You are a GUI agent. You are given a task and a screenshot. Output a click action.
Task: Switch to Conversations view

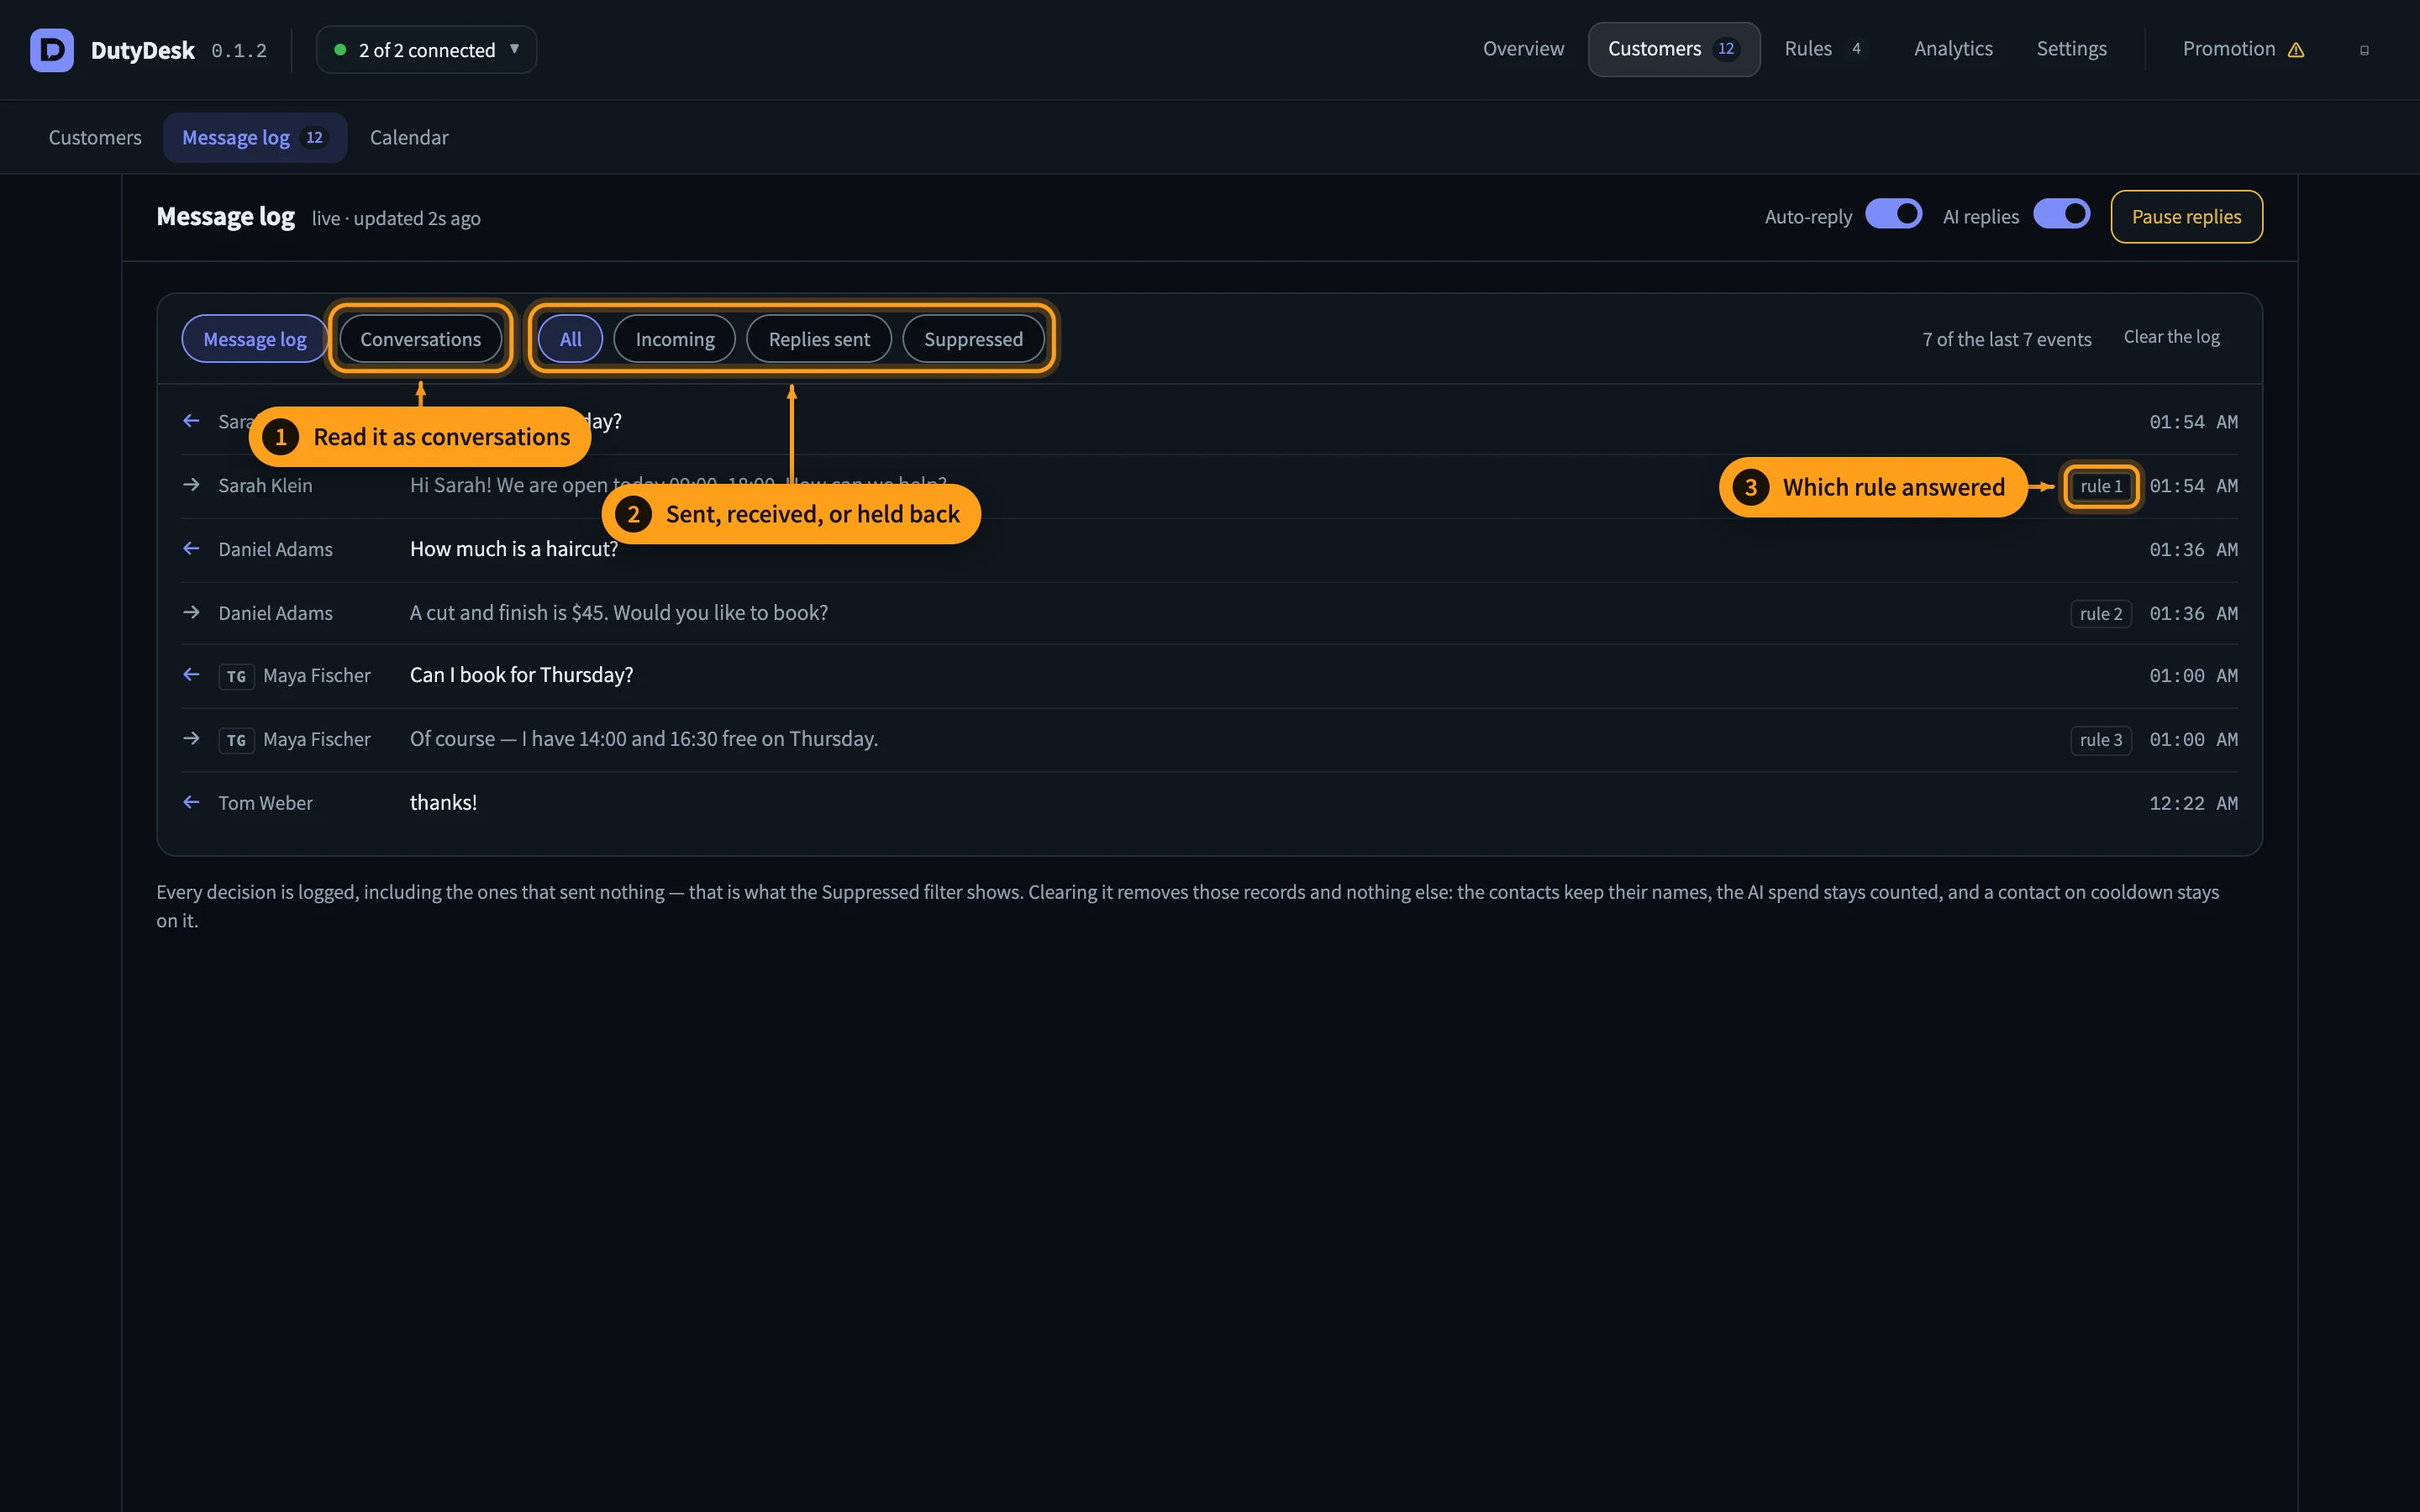pyautogui.click(x=420, y=339)
